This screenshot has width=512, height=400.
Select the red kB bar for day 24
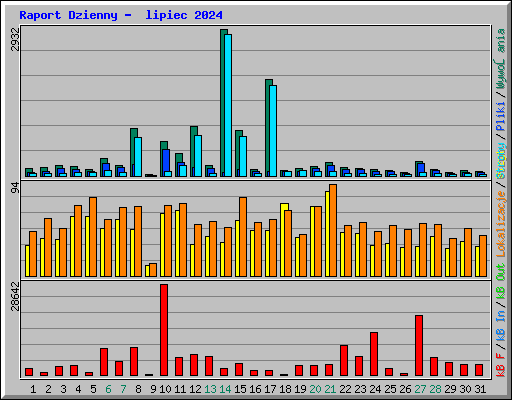click(374, 354)
